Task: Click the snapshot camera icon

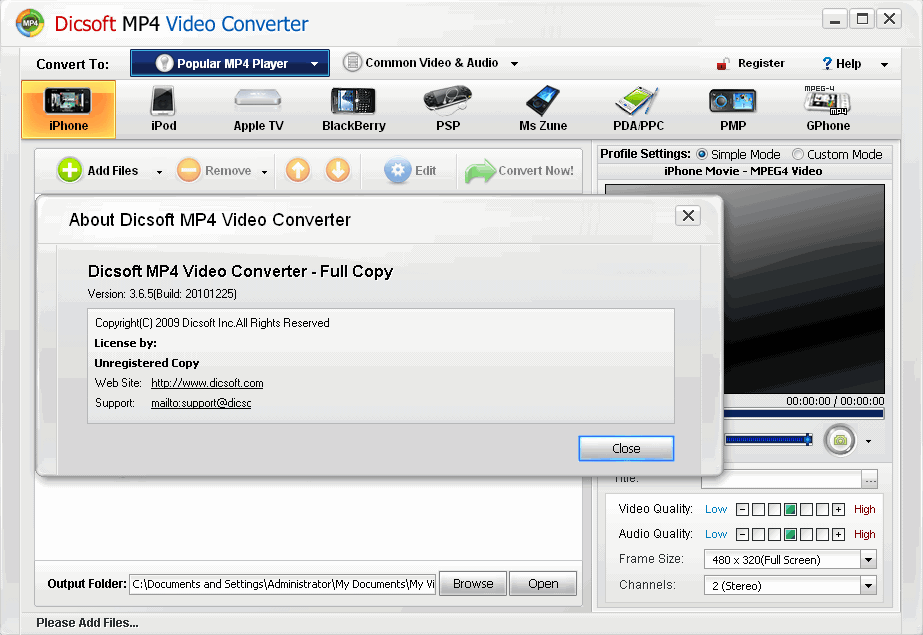Action: click(x=839, y=440)
